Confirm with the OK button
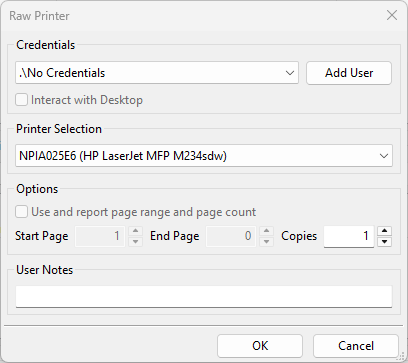Image resolution: width=408 pixels, height=363 pixels. (260, 346)
